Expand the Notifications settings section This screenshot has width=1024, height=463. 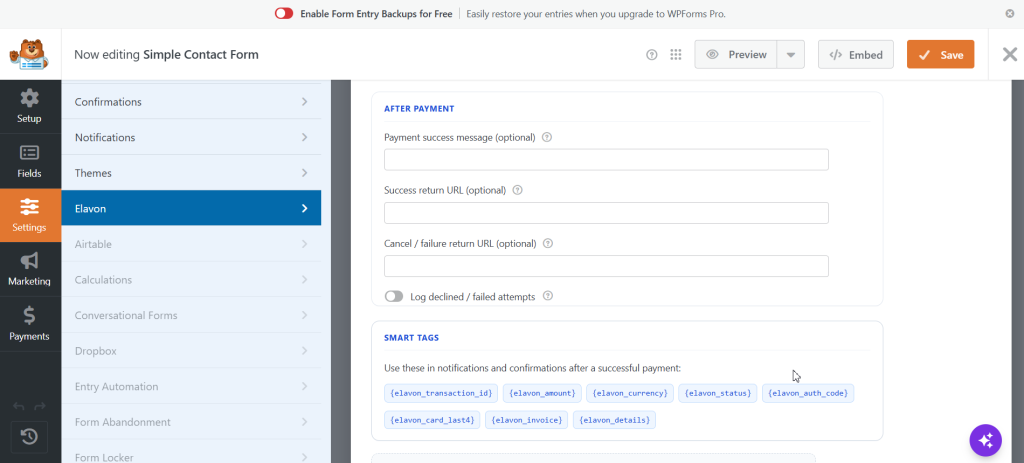tap(191, 137)
